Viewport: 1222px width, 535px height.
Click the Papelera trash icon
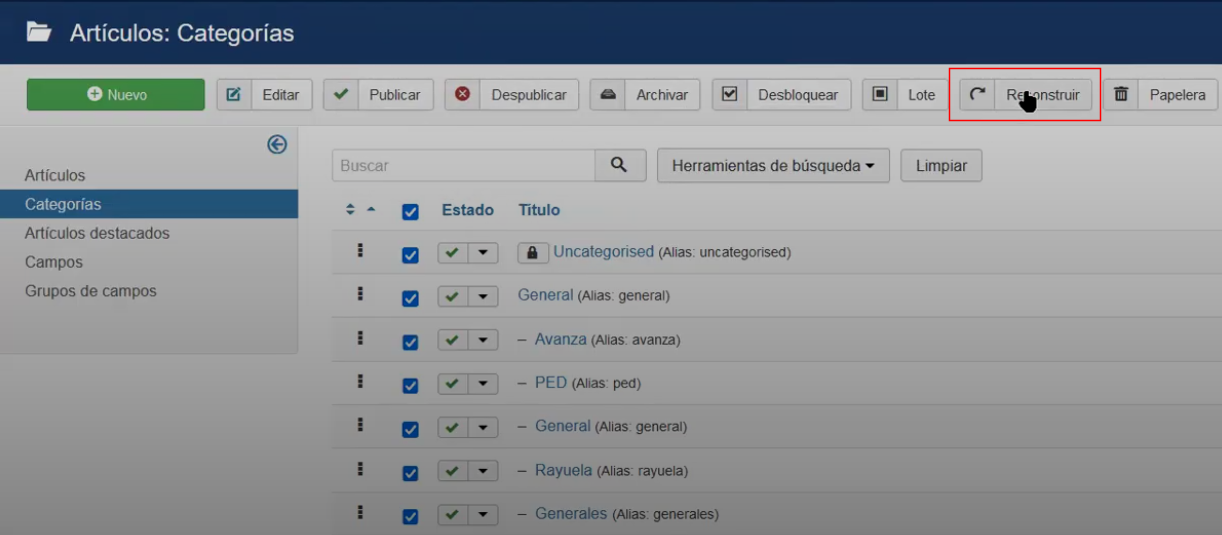[x=1121, y=95]
